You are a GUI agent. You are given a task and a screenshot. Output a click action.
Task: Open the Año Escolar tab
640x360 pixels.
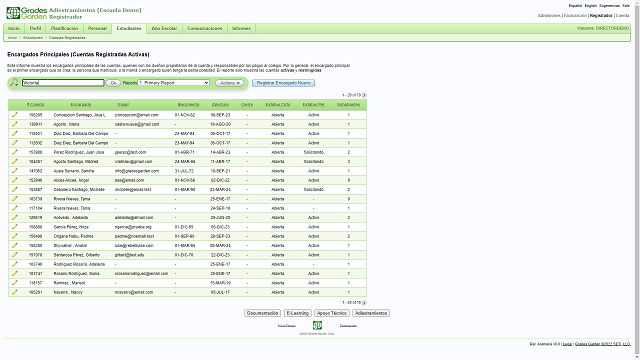tap(164, 28)
